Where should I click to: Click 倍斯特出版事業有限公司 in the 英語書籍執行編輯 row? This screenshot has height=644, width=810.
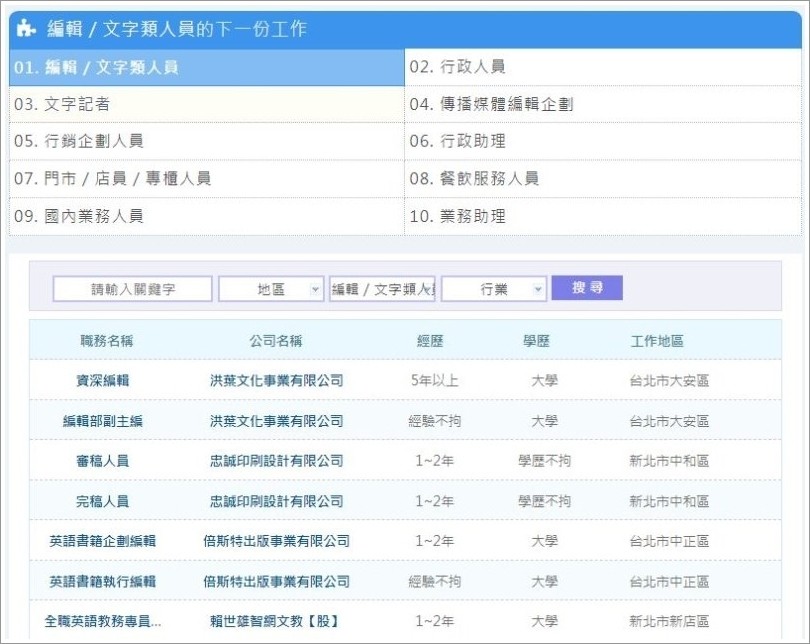[x=276, y=581]
